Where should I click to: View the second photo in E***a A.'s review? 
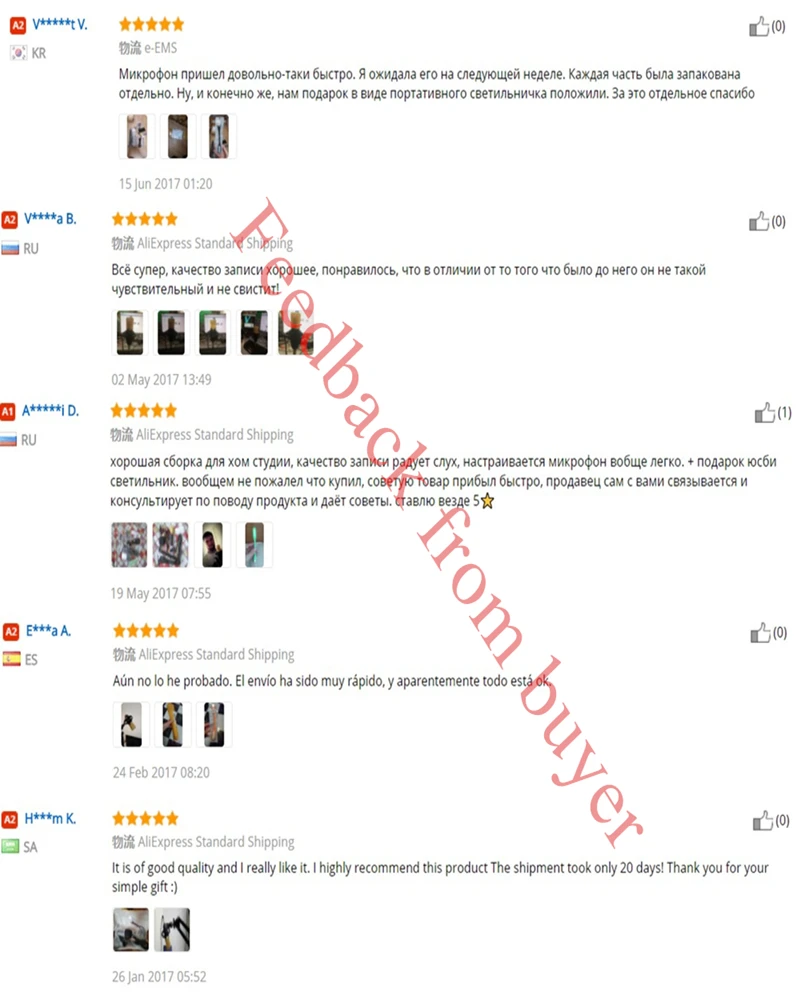[173, 724]
